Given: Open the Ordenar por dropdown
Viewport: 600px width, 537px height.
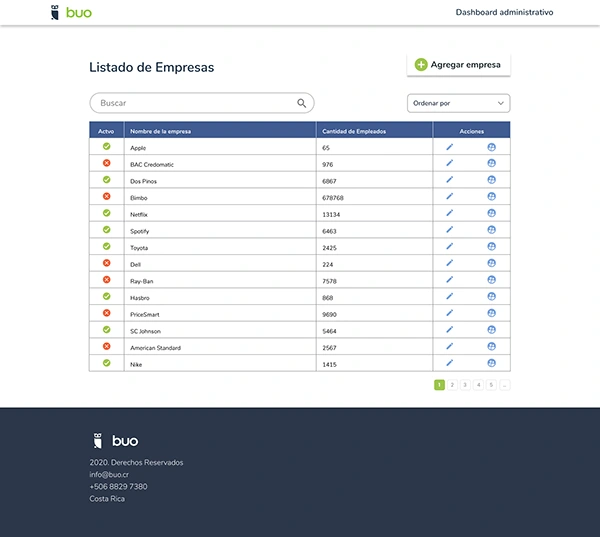Looking at the screenshot, I should pos(458,103).
